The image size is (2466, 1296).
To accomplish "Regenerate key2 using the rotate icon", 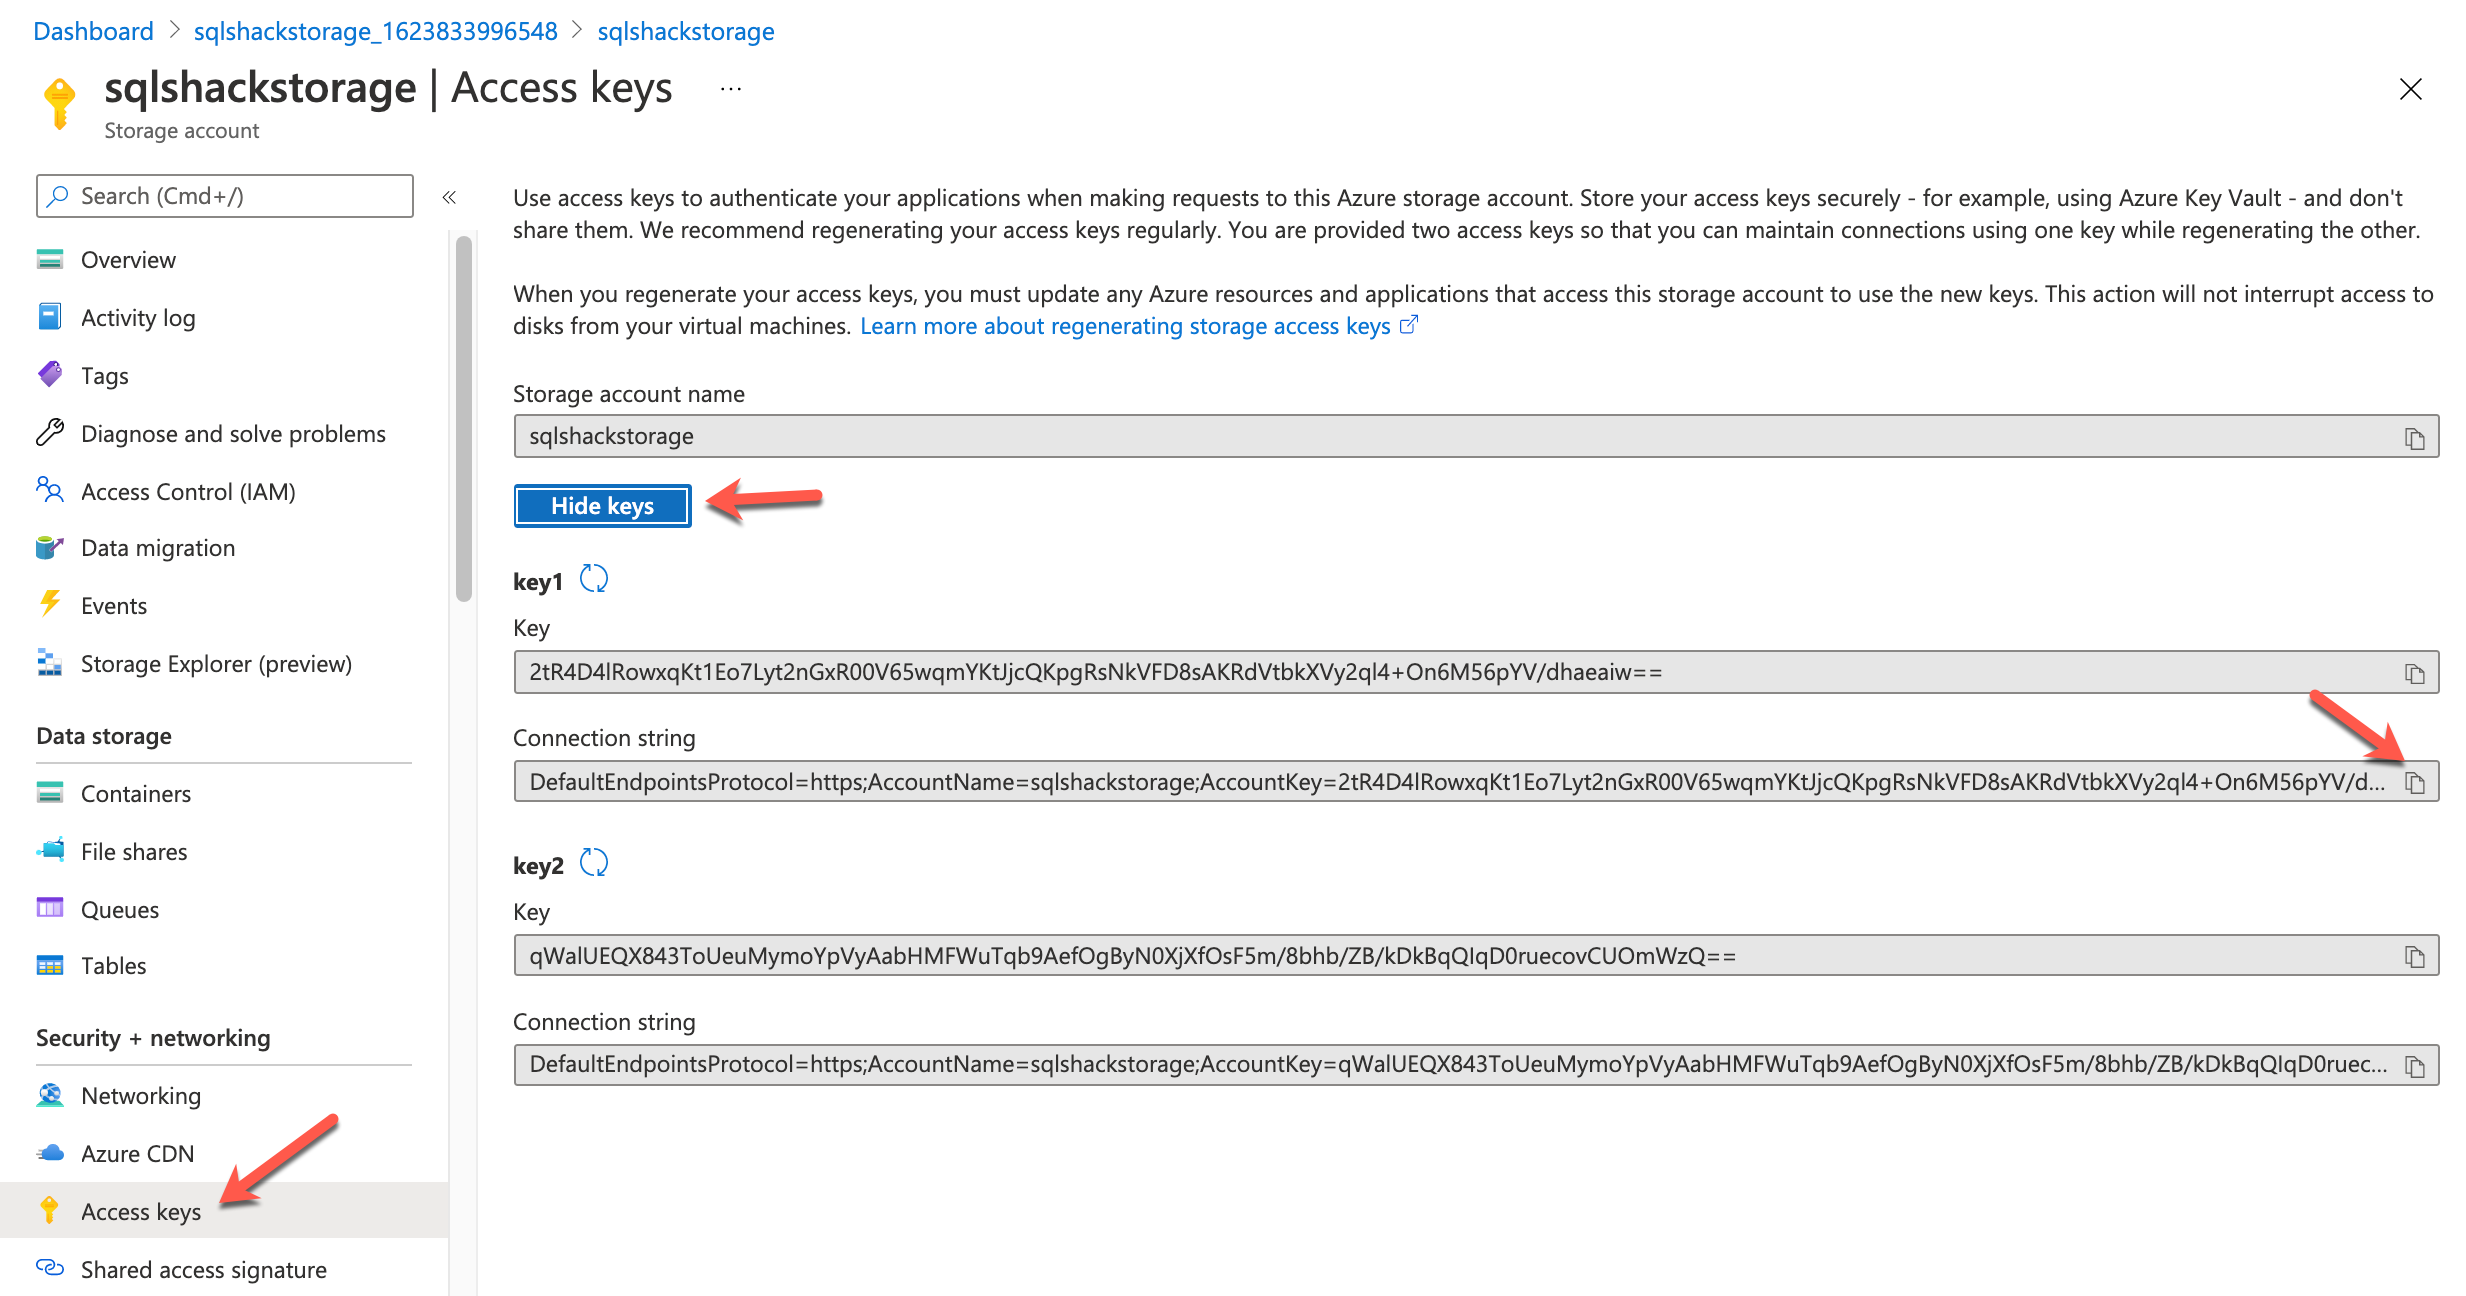I will coord(594,863).
